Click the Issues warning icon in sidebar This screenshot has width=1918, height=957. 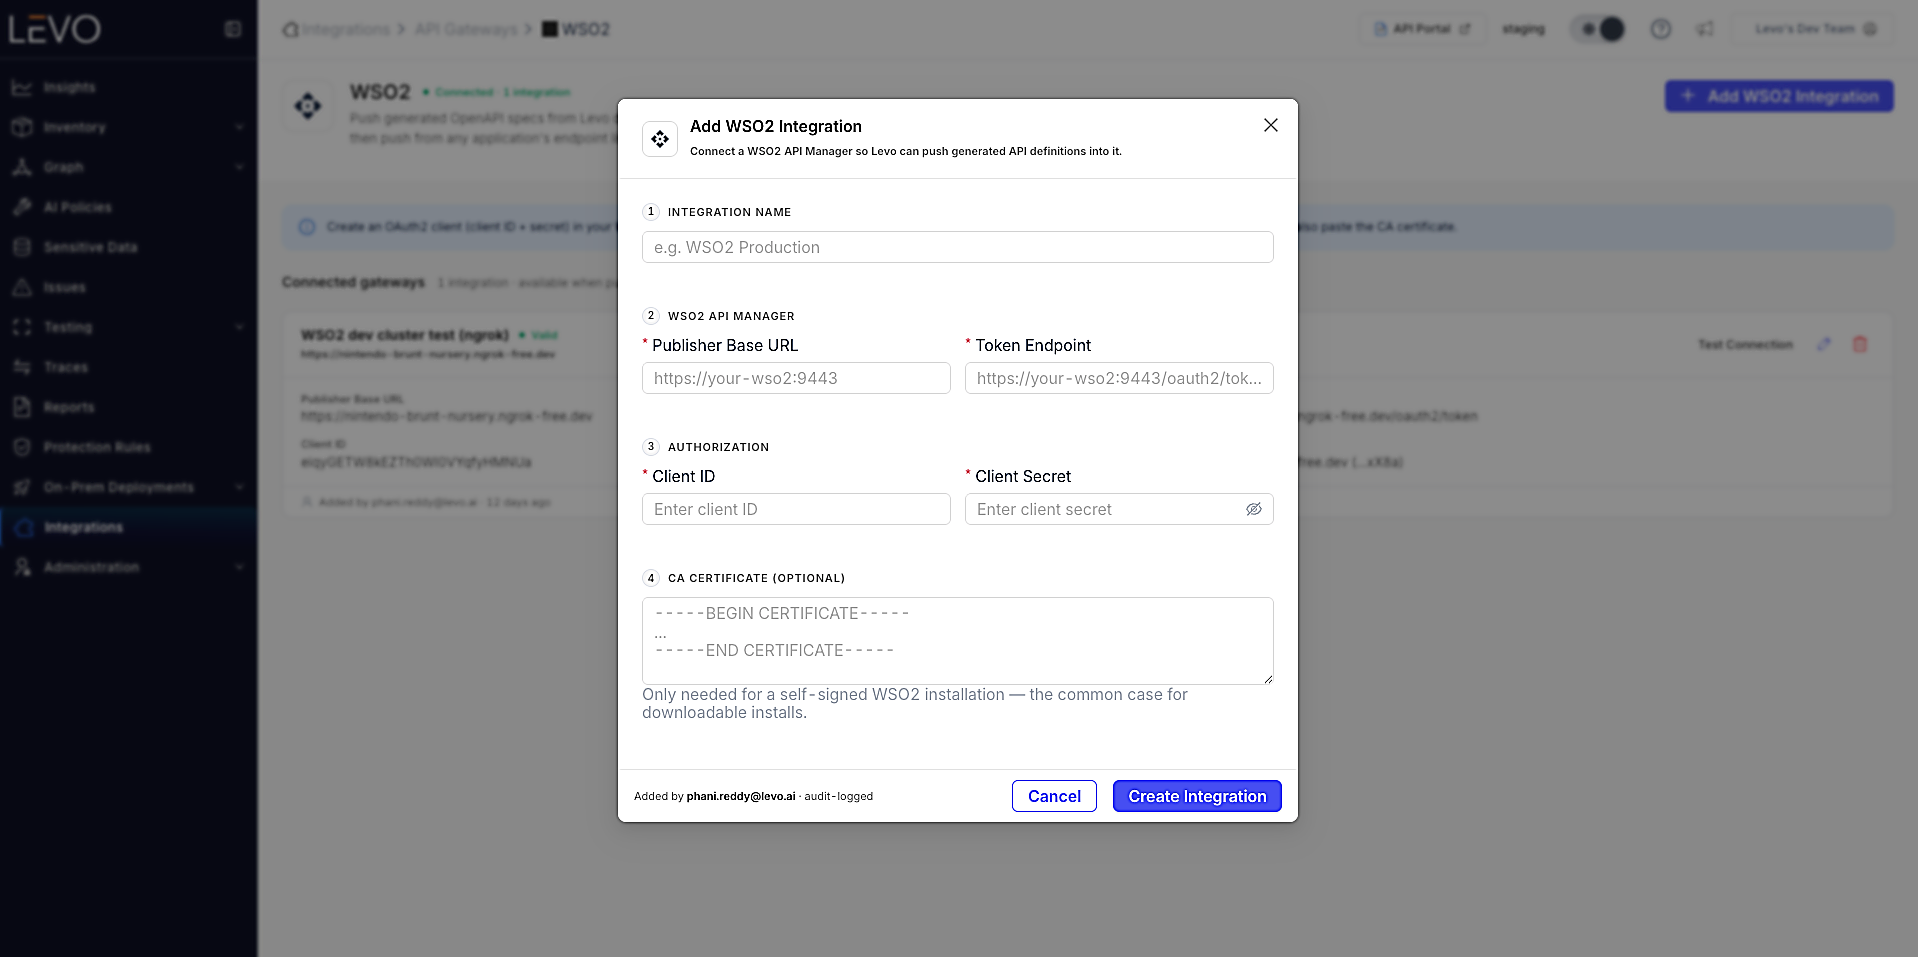tap(22, 287)
